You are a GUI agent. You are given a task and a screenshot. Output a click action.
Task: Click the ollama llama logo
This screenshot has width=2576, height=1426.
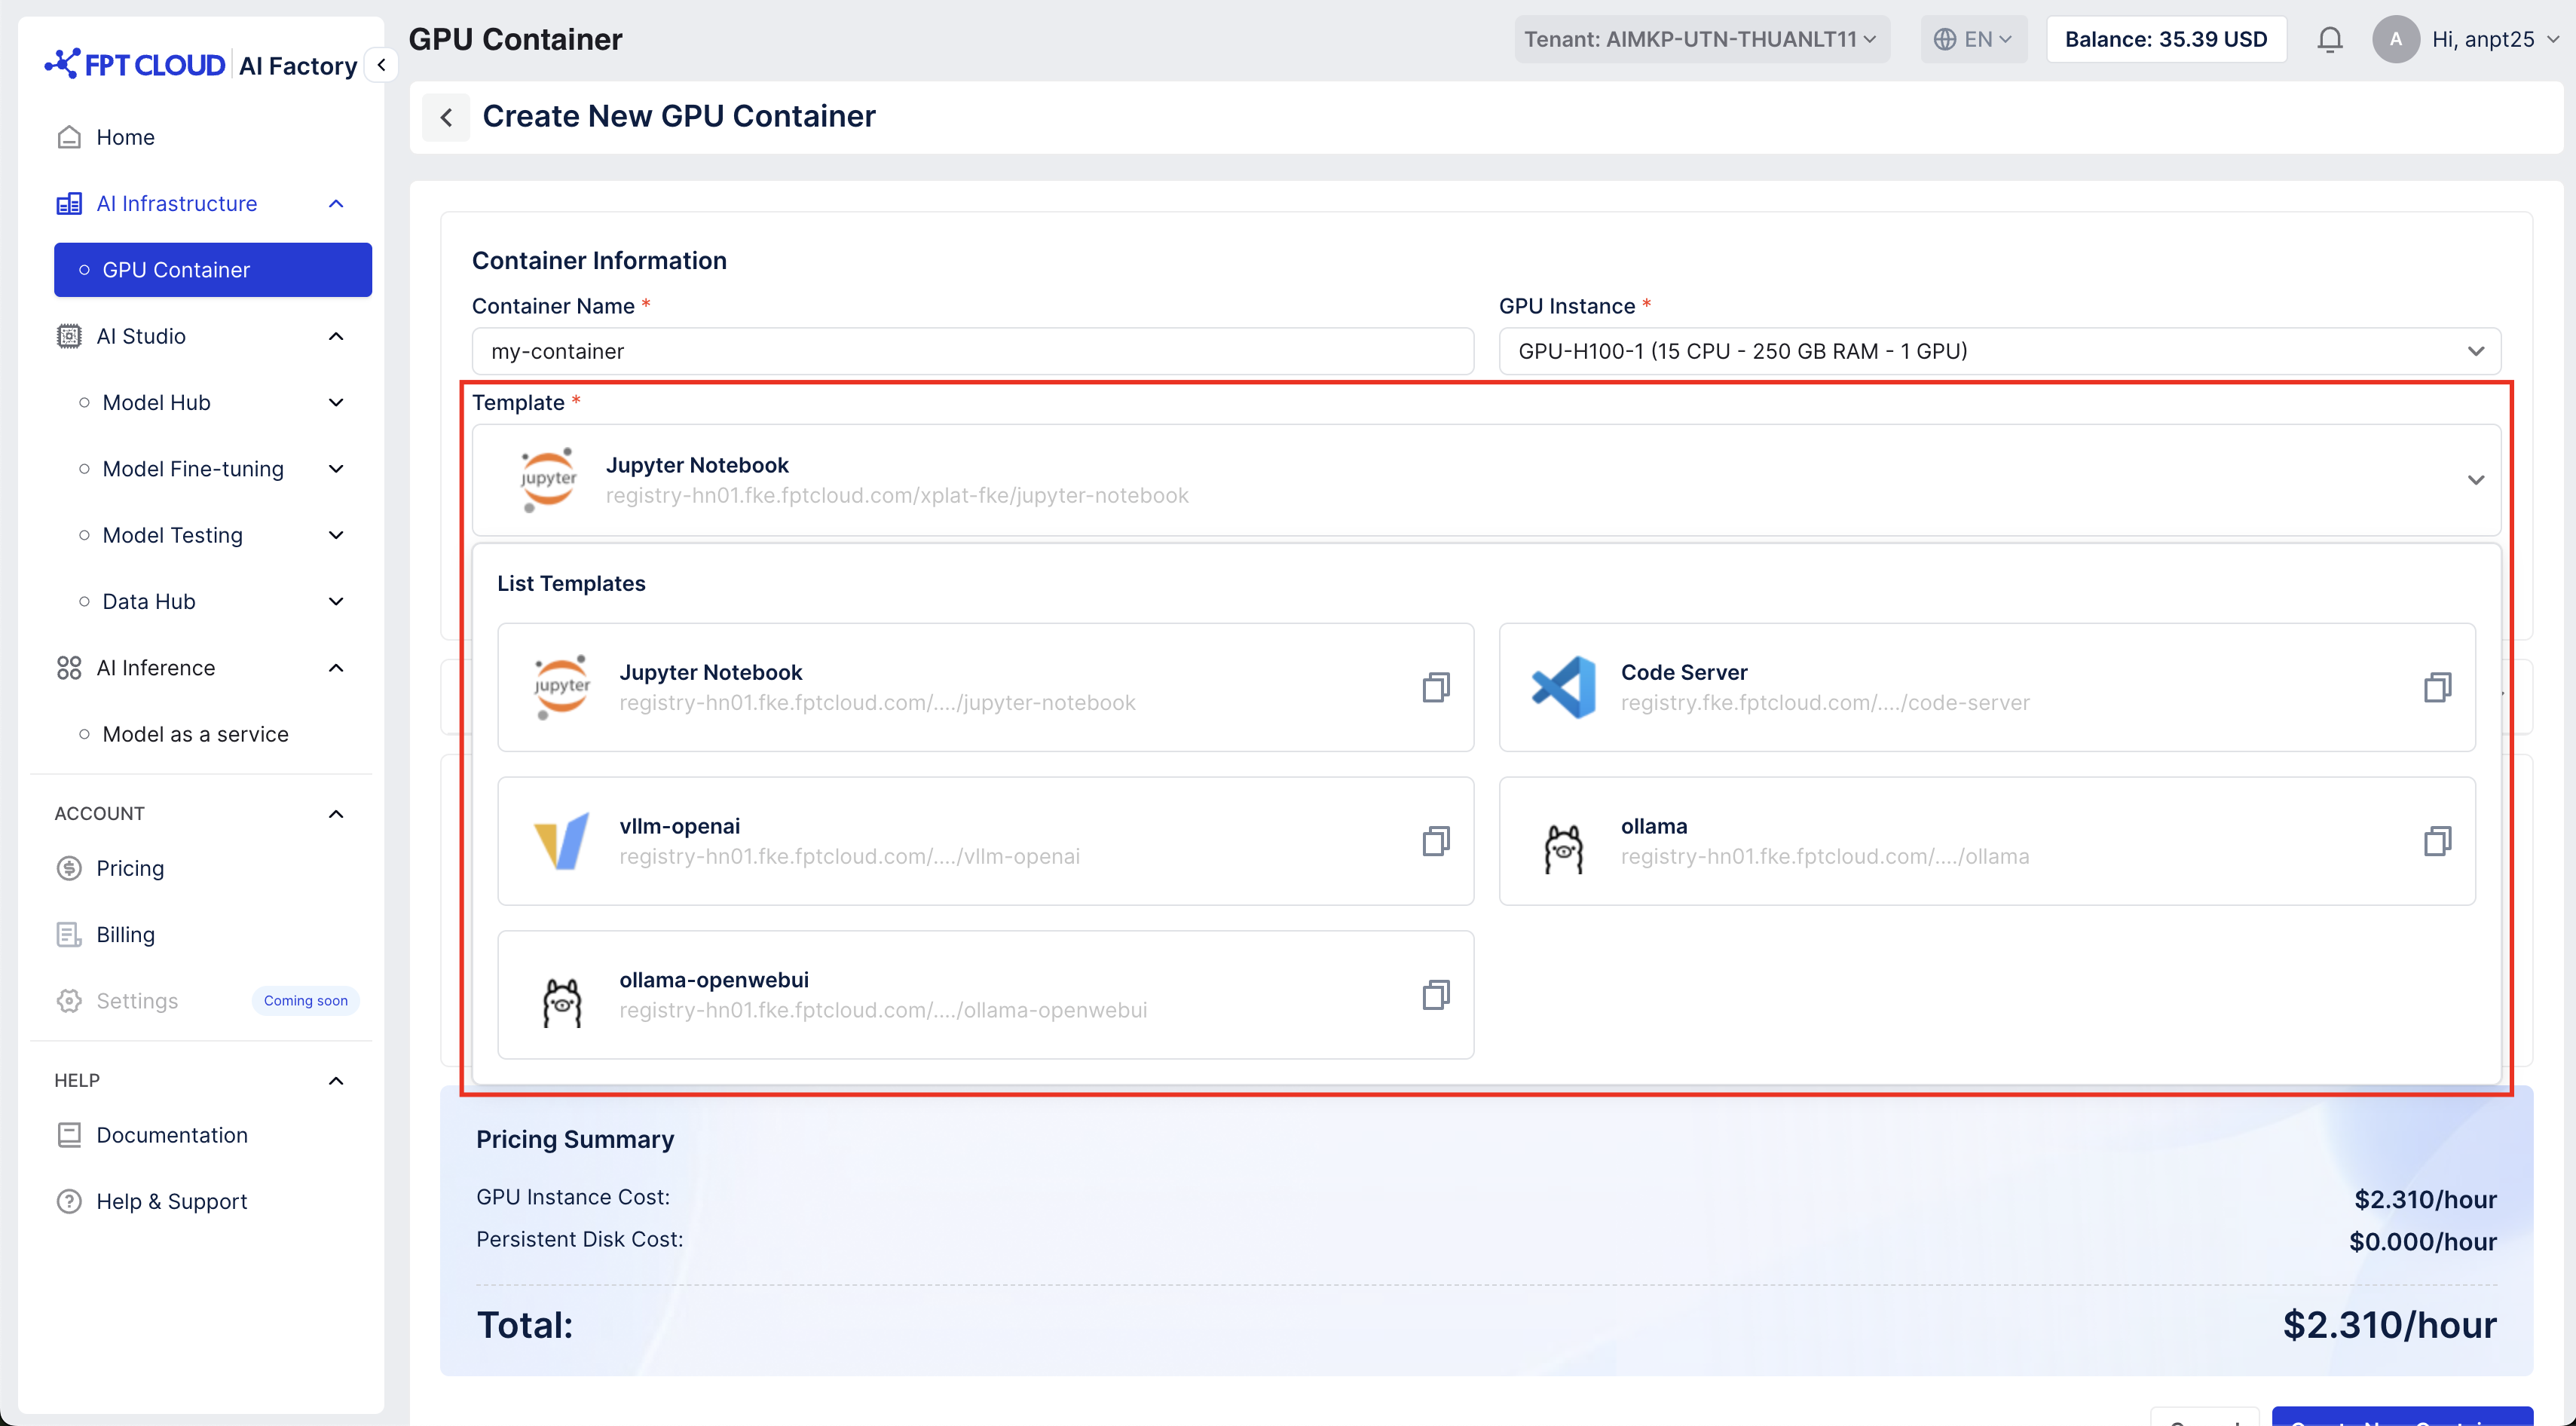click(x=1564, y=849)
